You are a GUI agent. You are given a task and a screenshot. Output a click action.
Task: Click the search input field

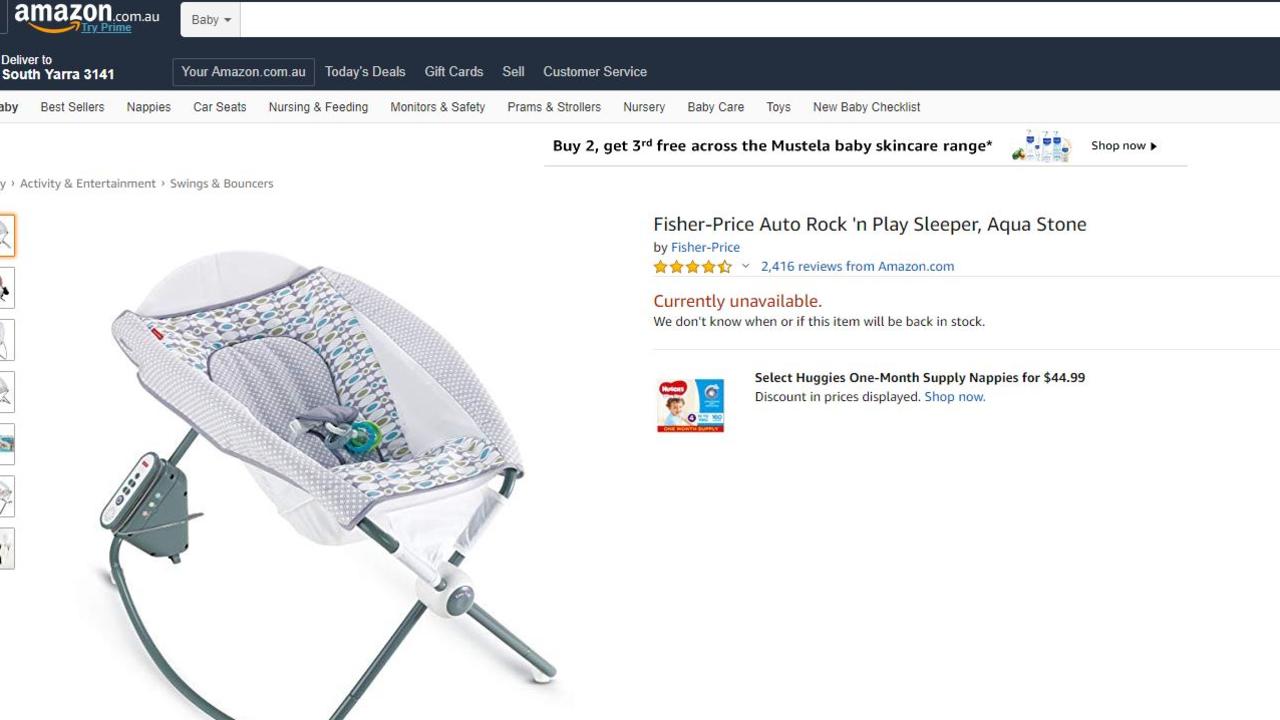(x=760, y=20)
